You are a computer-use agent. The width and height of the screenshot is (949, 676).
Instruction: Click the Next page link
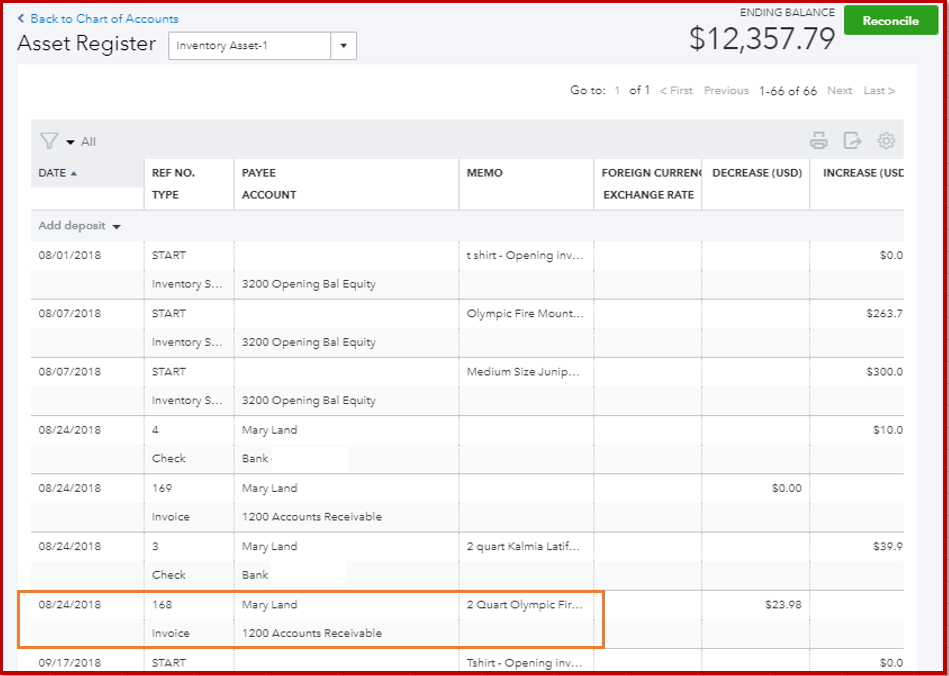(839, 91)
